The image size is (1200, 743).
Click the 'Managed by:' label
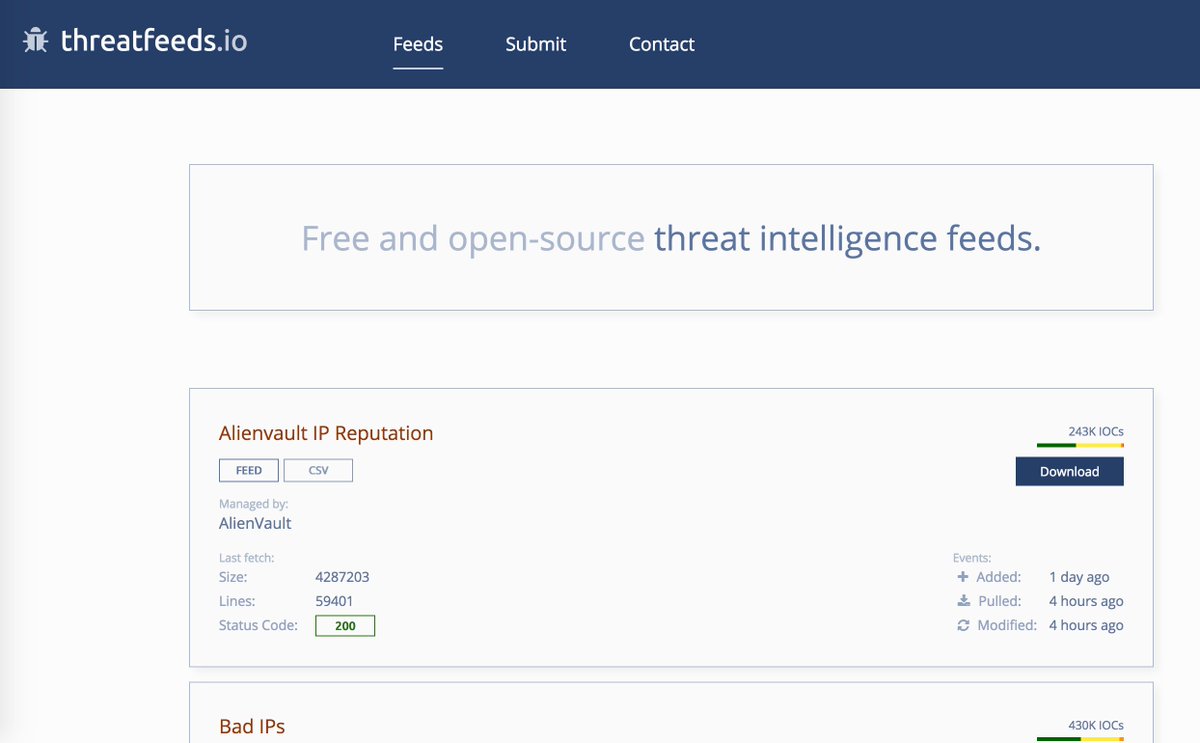point(253,504)
